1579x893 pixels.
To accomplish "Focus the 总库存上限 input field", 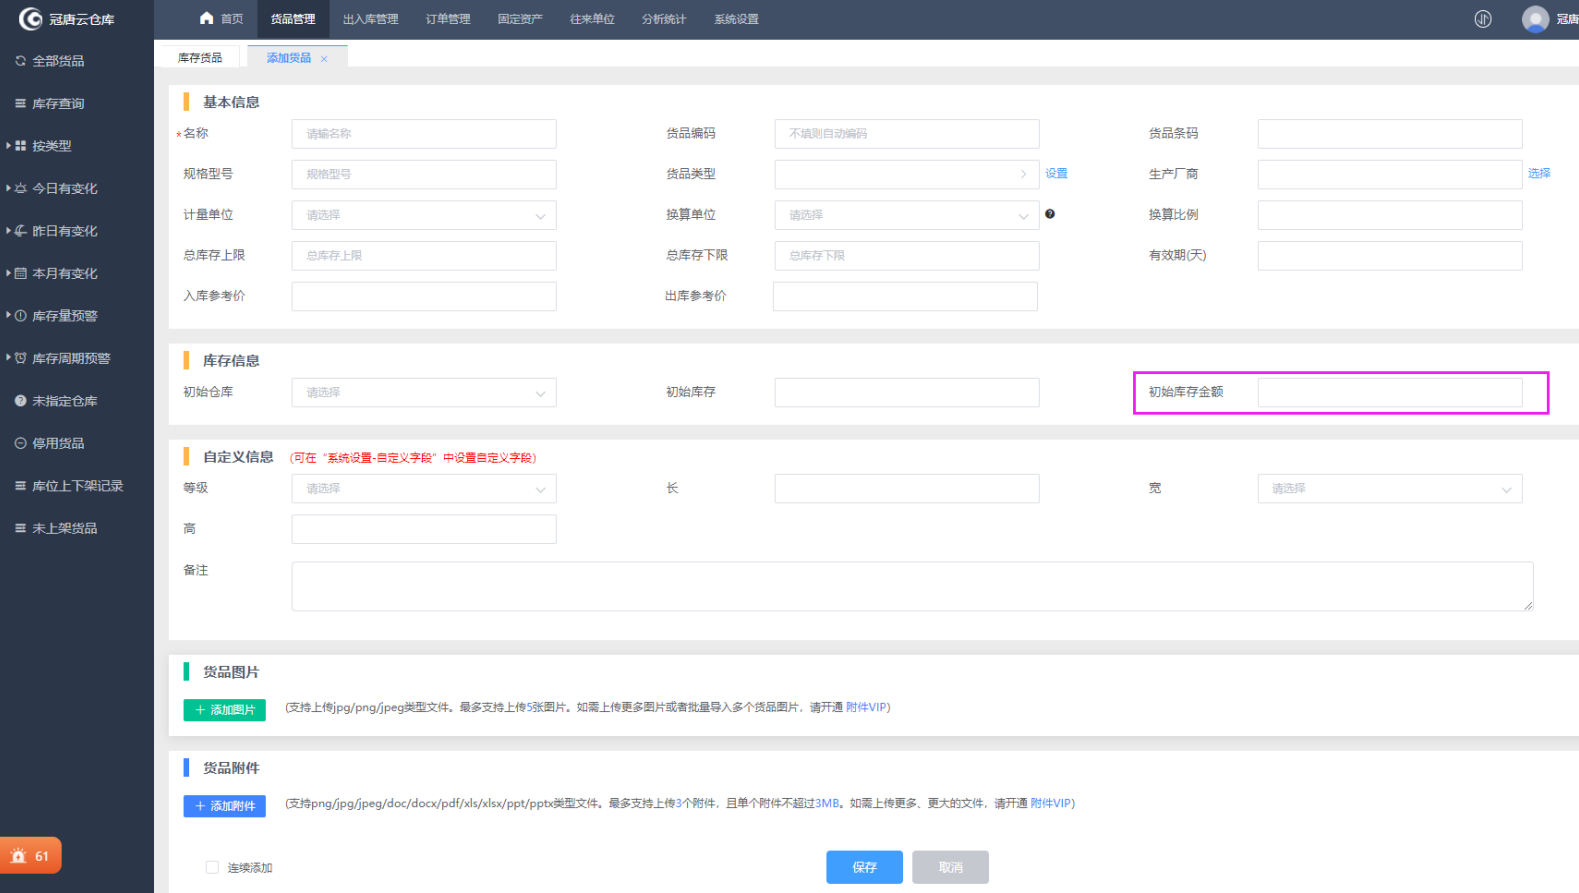I will click(424, 256).
